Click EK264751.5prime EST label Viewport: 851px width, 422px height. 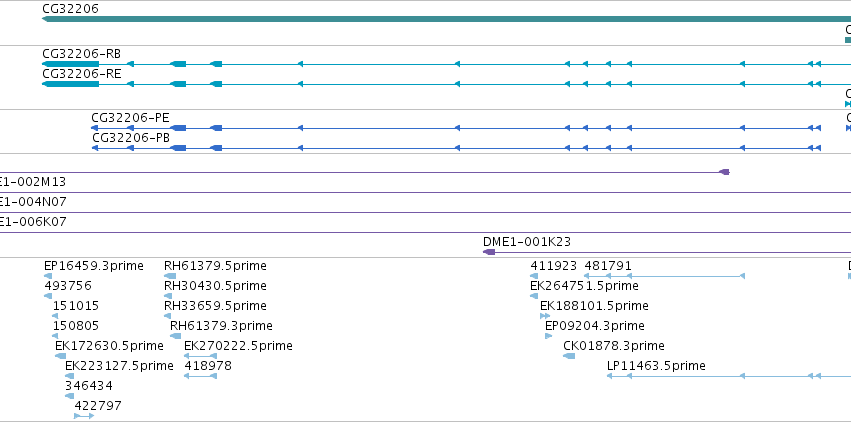pyautogui.click(x=585, y=286)
